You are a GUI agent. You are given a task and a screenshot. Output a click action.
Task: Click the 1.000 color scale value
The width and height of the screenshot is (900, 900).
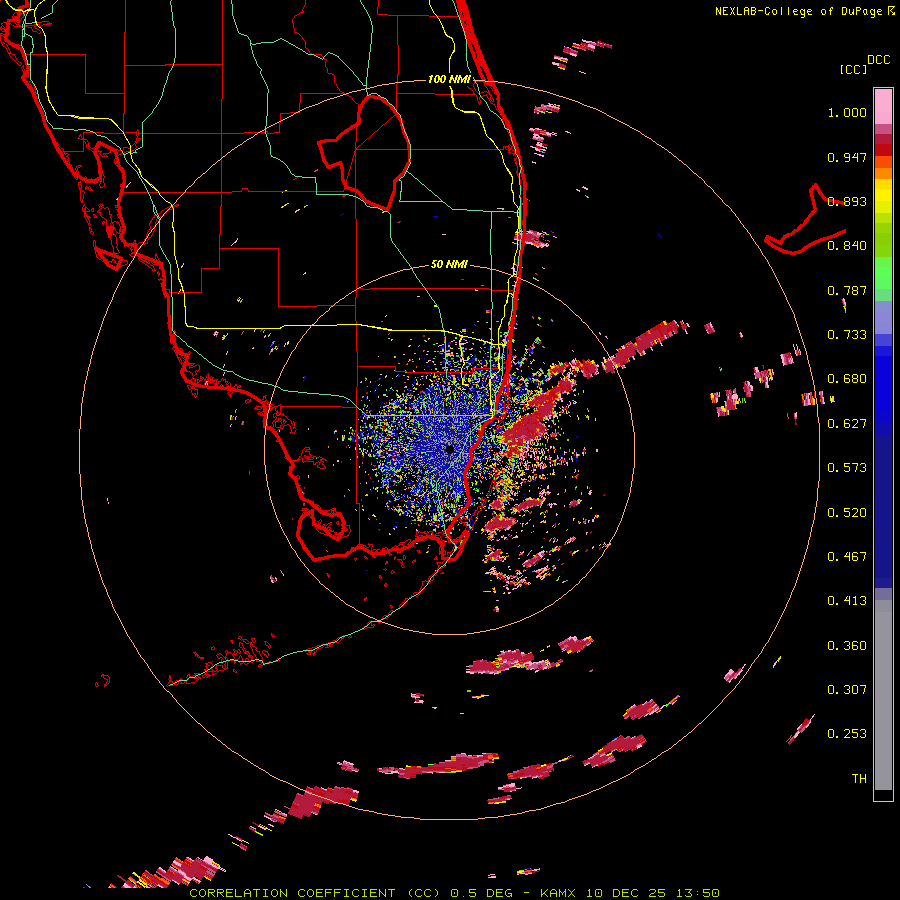click(x=847, y=112)
